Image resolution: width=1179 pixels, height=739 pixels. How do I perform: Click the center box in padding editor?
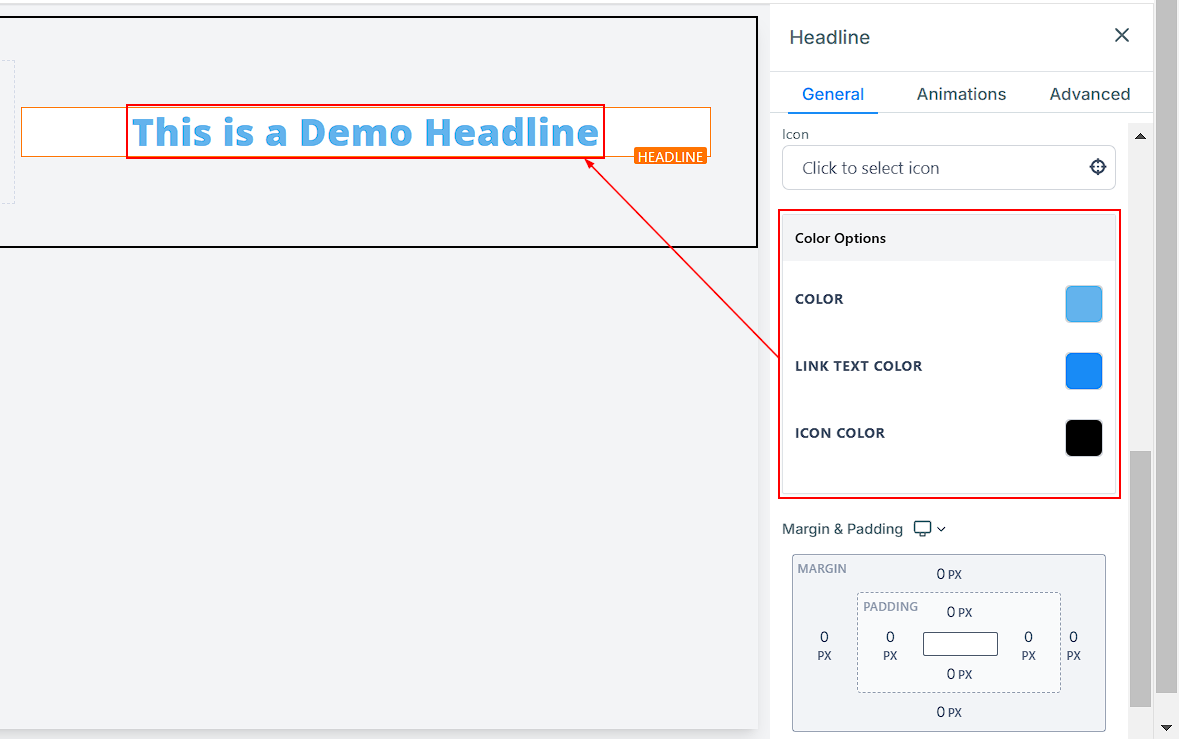point(960,644)
